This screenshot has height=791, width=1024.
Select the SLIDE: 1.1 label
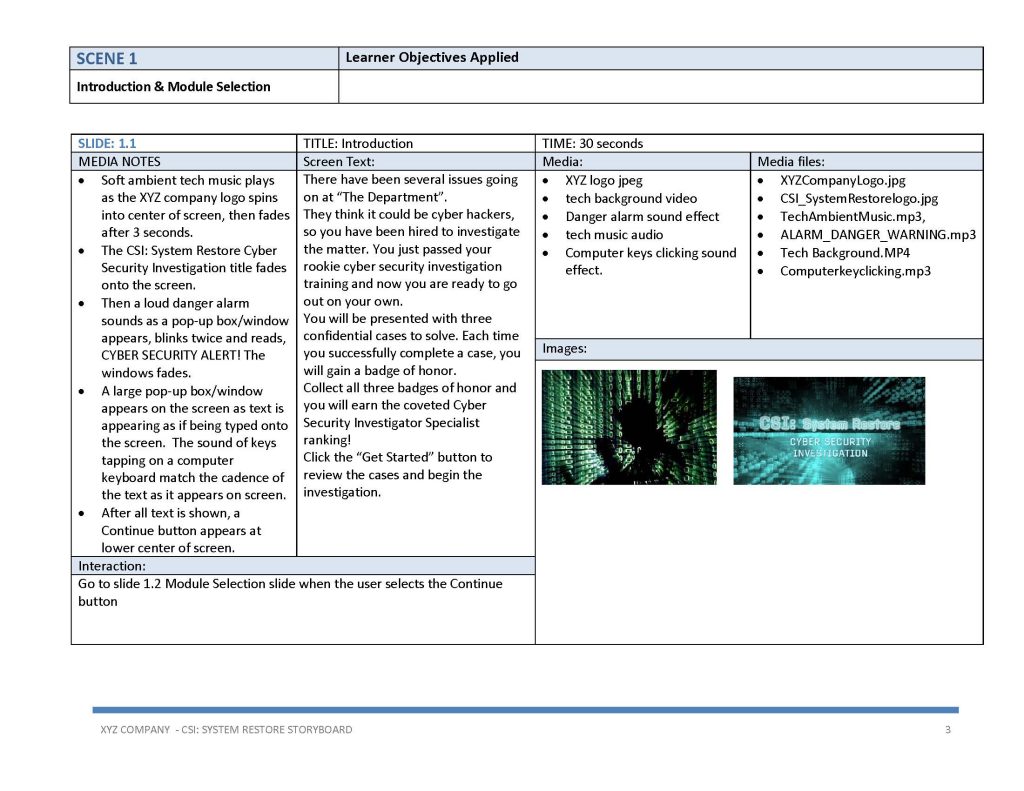point(108,143)
